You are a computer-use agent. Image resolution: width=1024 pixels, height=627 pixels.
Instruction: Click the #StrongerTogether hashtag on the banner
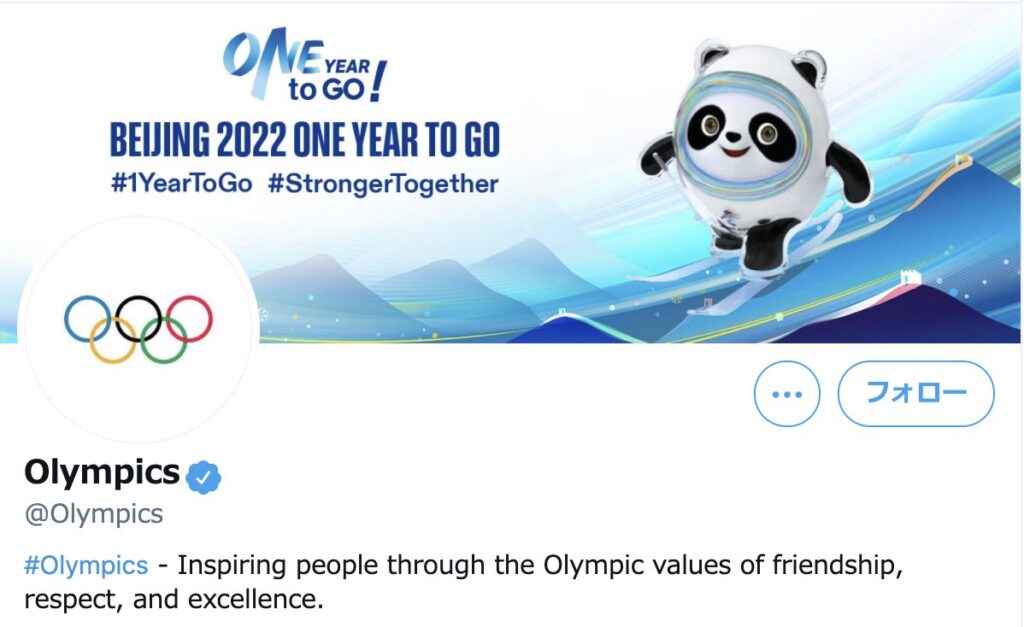click(383, 184)
